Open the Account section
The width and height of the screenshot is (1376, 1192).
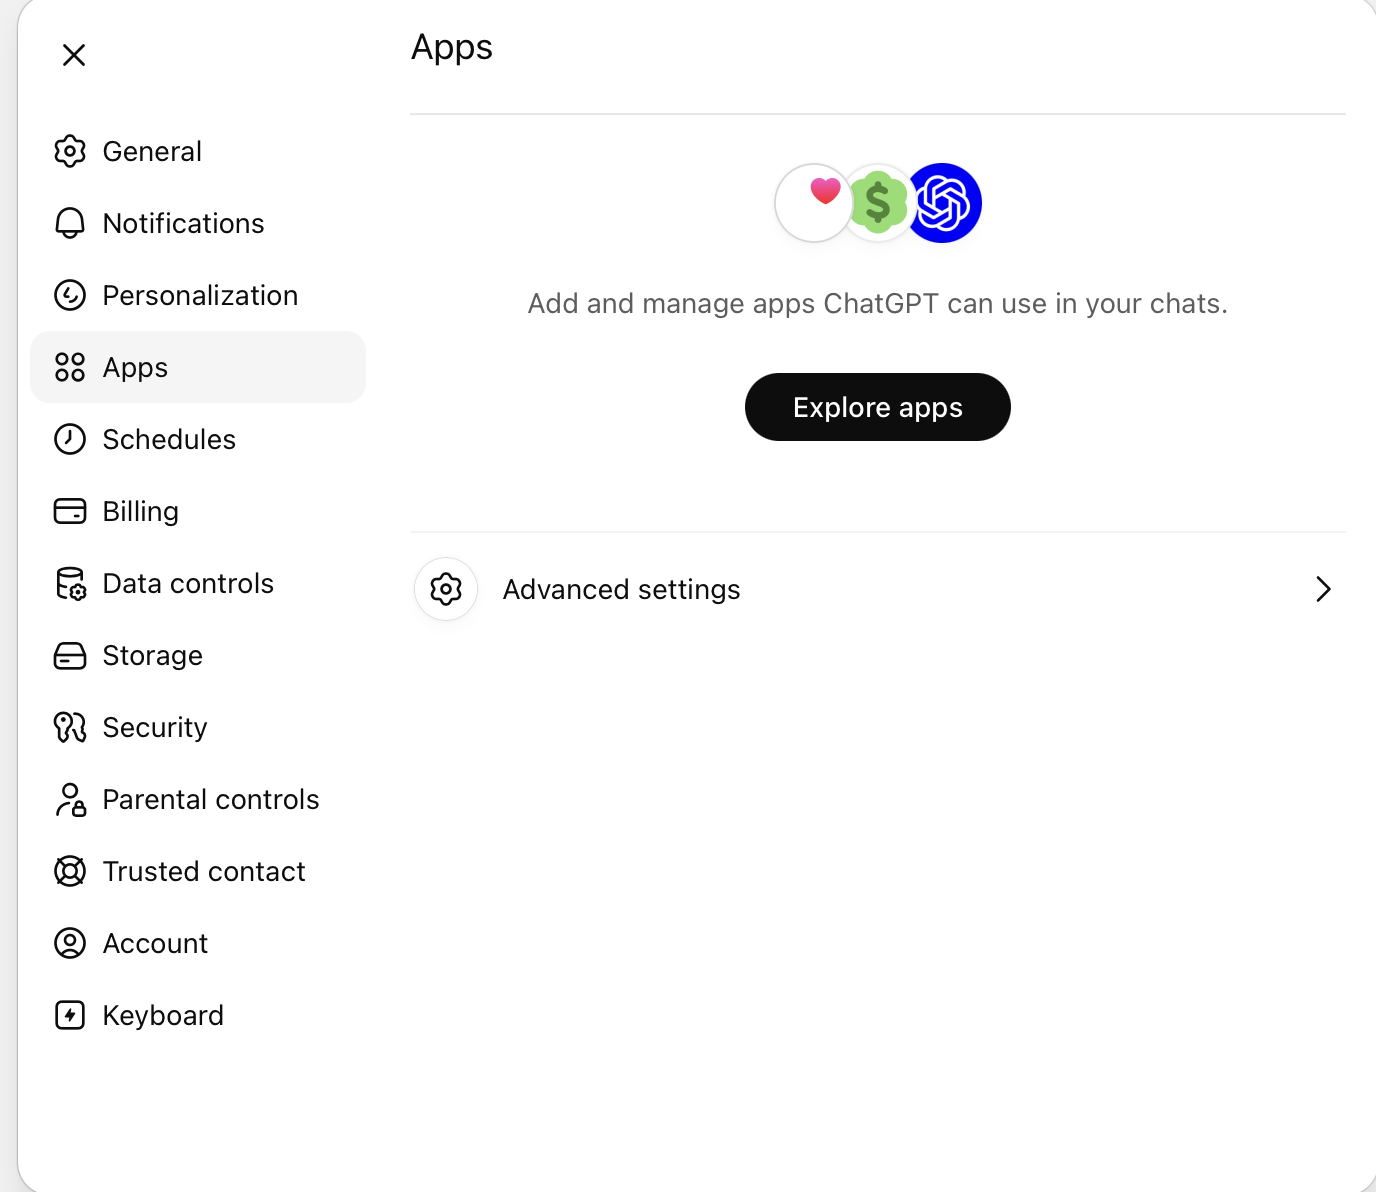click(198, 943)
